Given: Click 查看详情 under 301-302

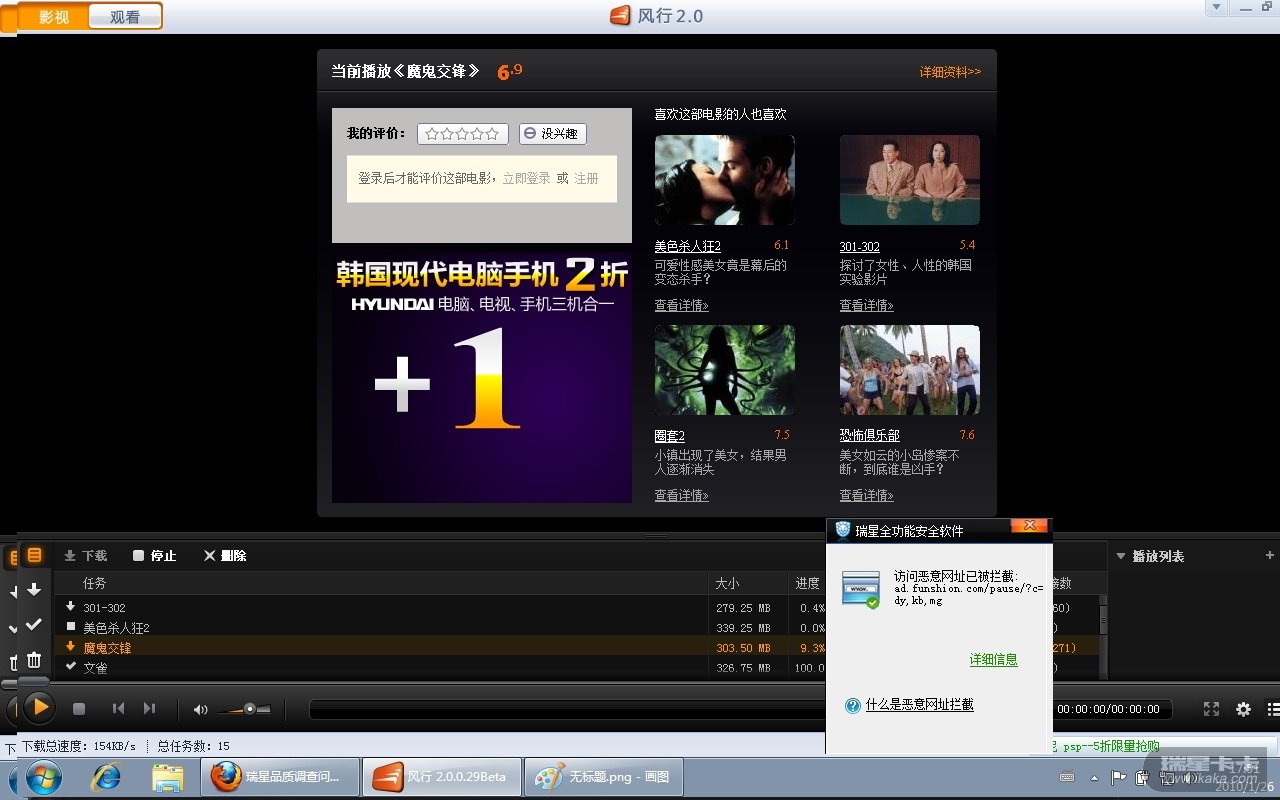Looking at the screenshot, I should point(867,305).
